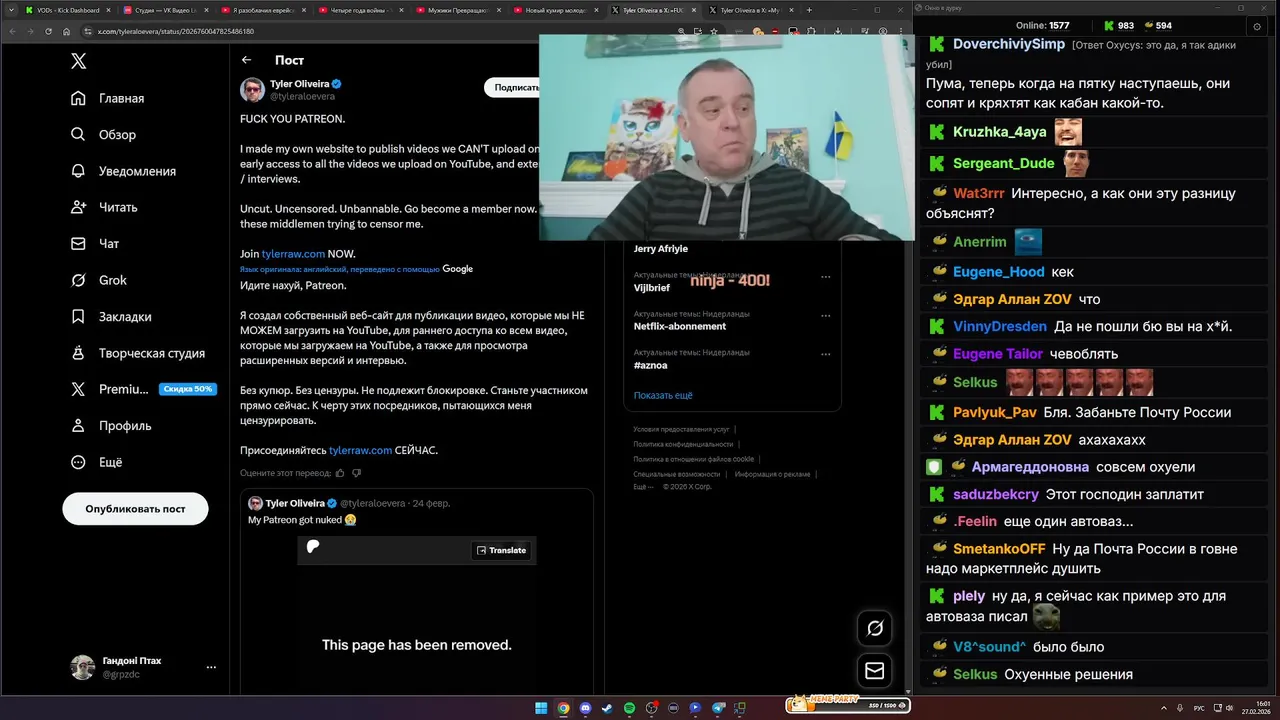Click Kruzhka_4aya username in chat
The height and width of the screenshot is (720, 1280).
[1000, 132]
